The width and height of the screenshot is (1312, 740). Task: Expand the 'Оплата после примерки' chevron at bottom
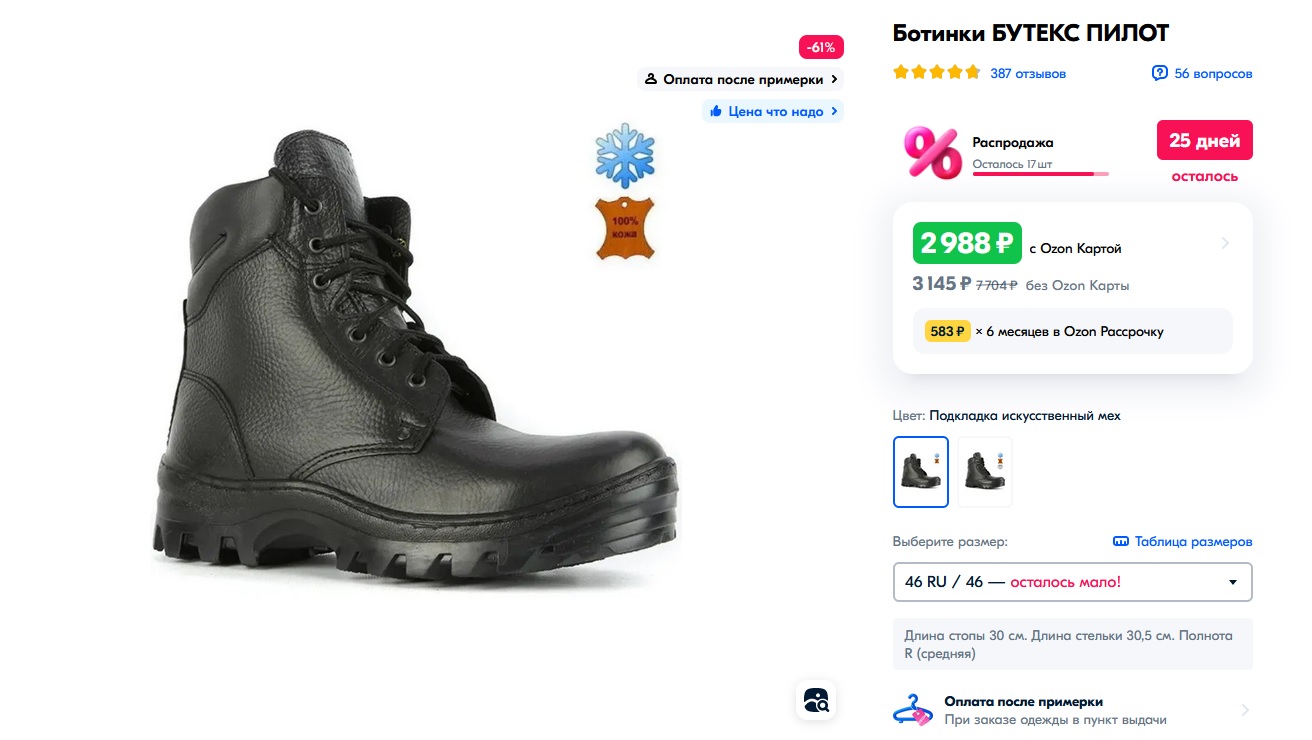click(x=1245, y=710)
